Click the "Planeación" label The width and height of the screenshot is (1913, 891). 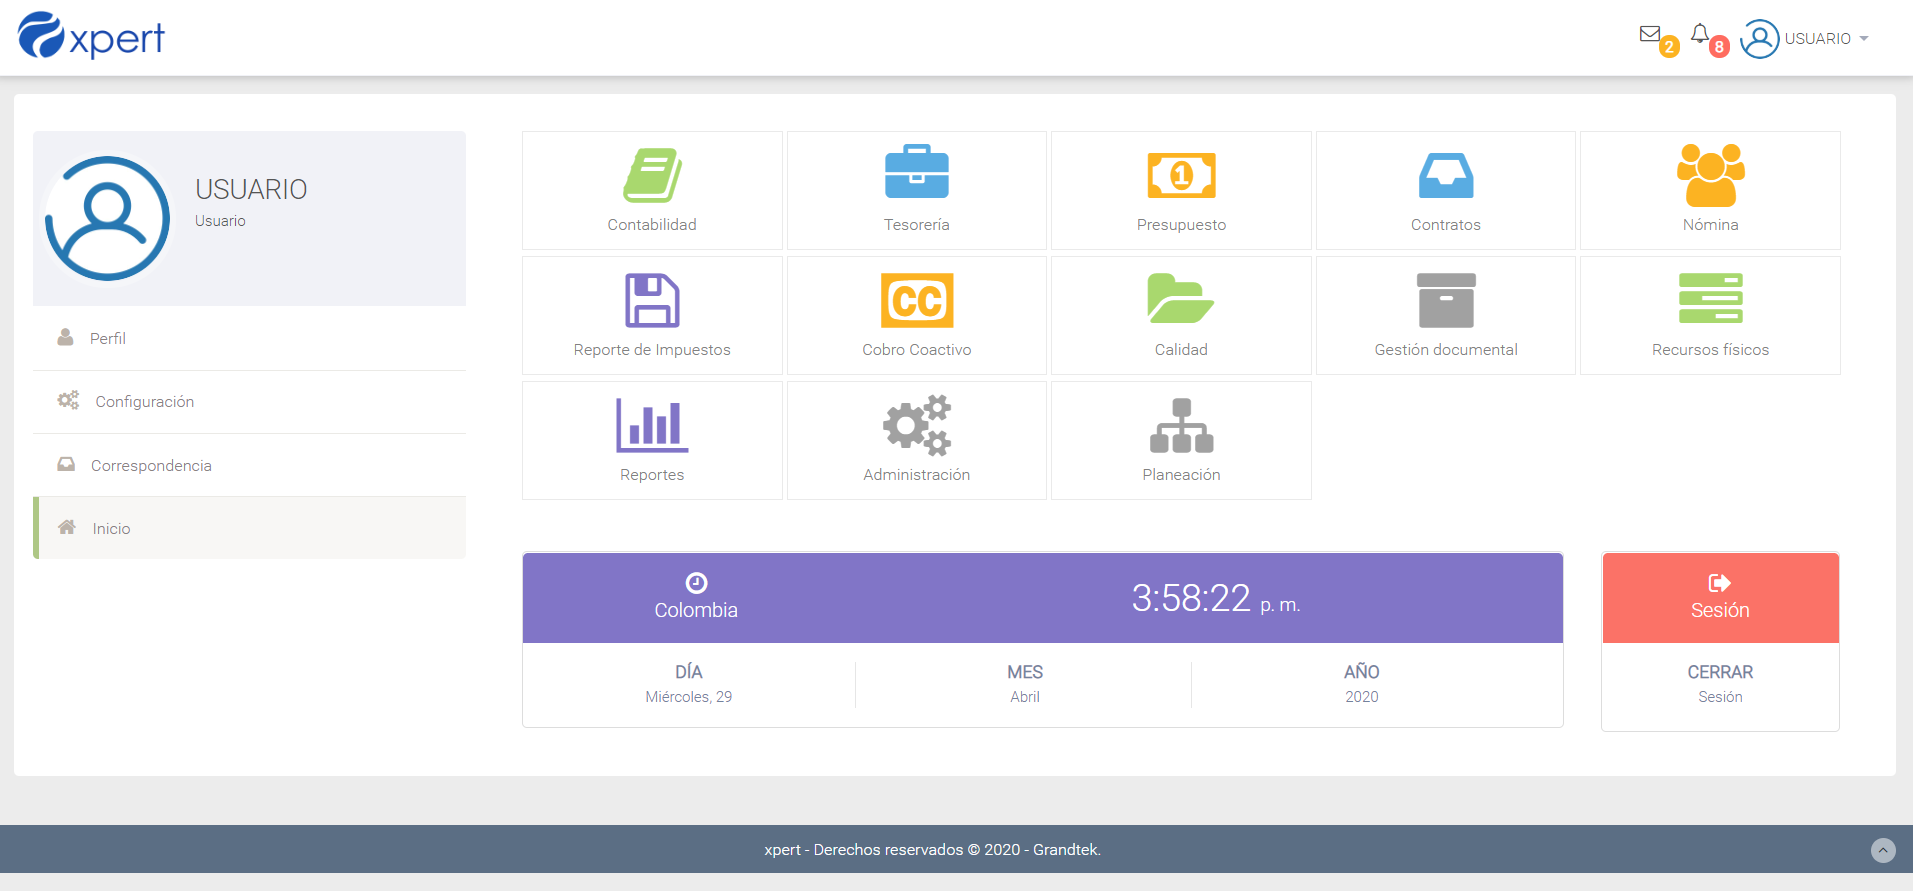[1181, 475]
